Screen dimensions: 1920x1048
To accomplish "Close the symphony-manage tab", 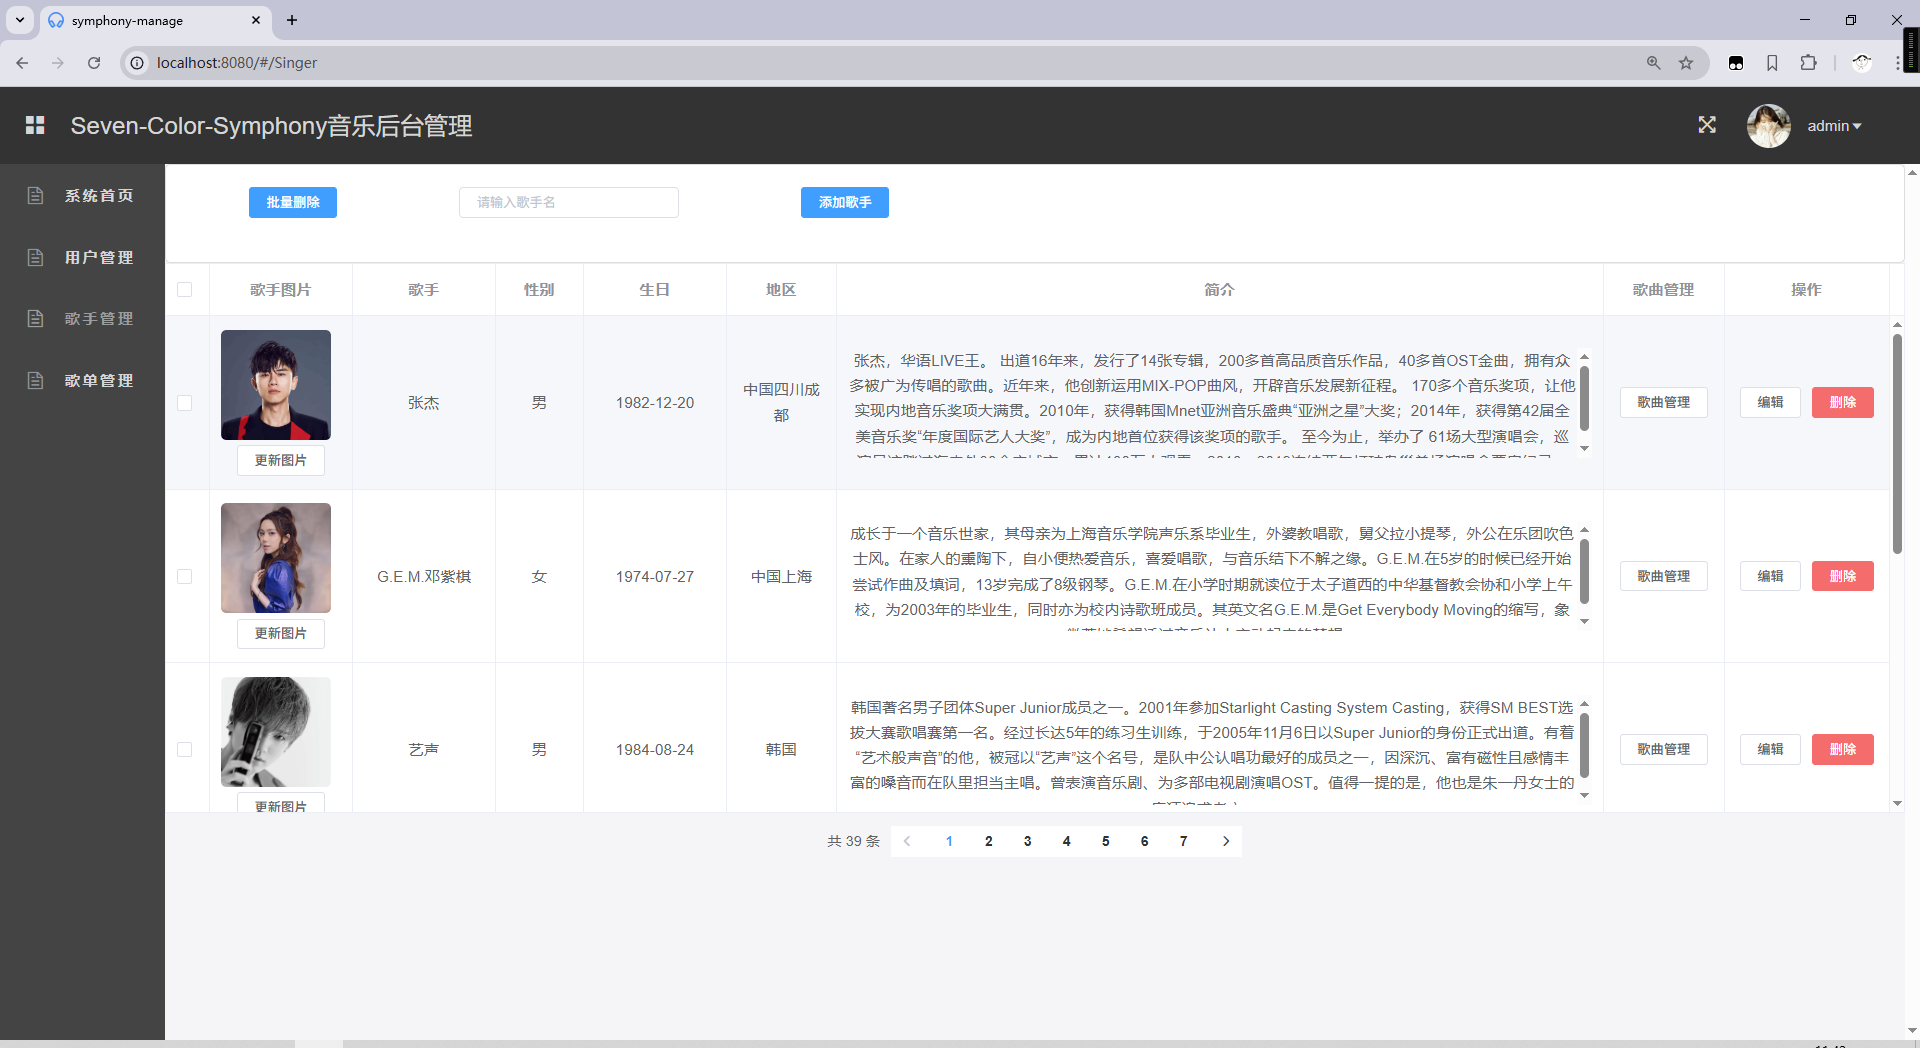I will point(256,20).
